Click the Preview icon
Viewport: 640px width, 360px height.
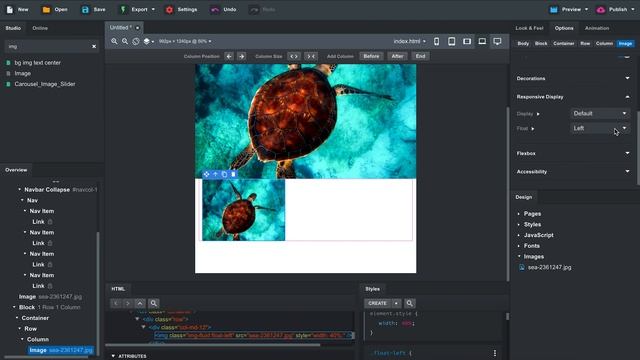point(553,9)
